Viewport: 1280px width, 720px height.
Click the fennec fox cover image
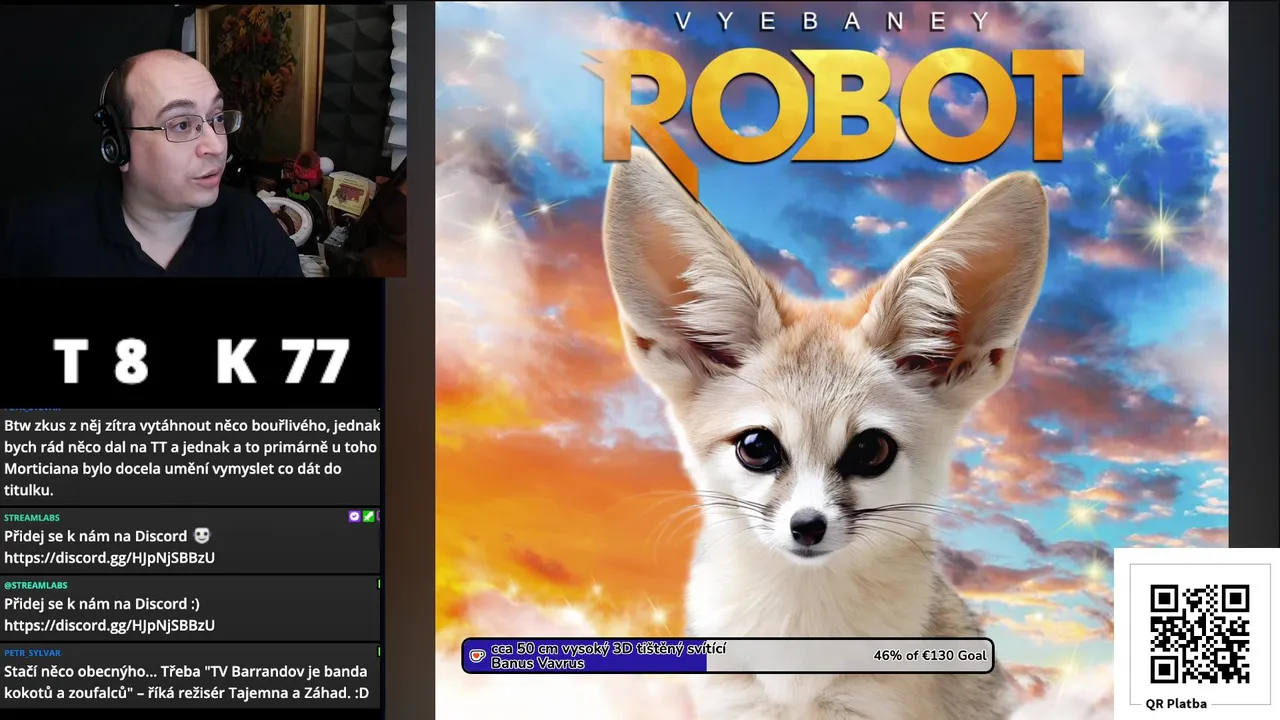[831, 360]
